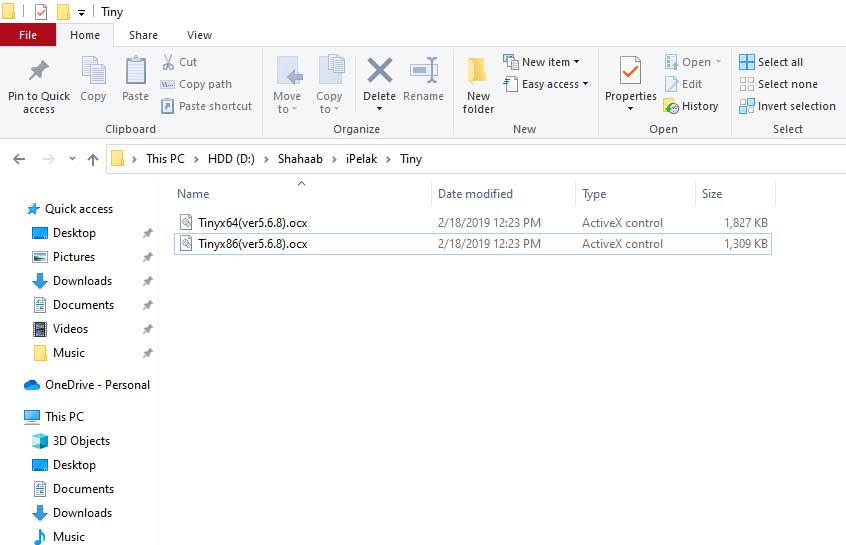Open pinned Desktop under Quick access
This screenshot has width=846, height=545.
(74, 233)
